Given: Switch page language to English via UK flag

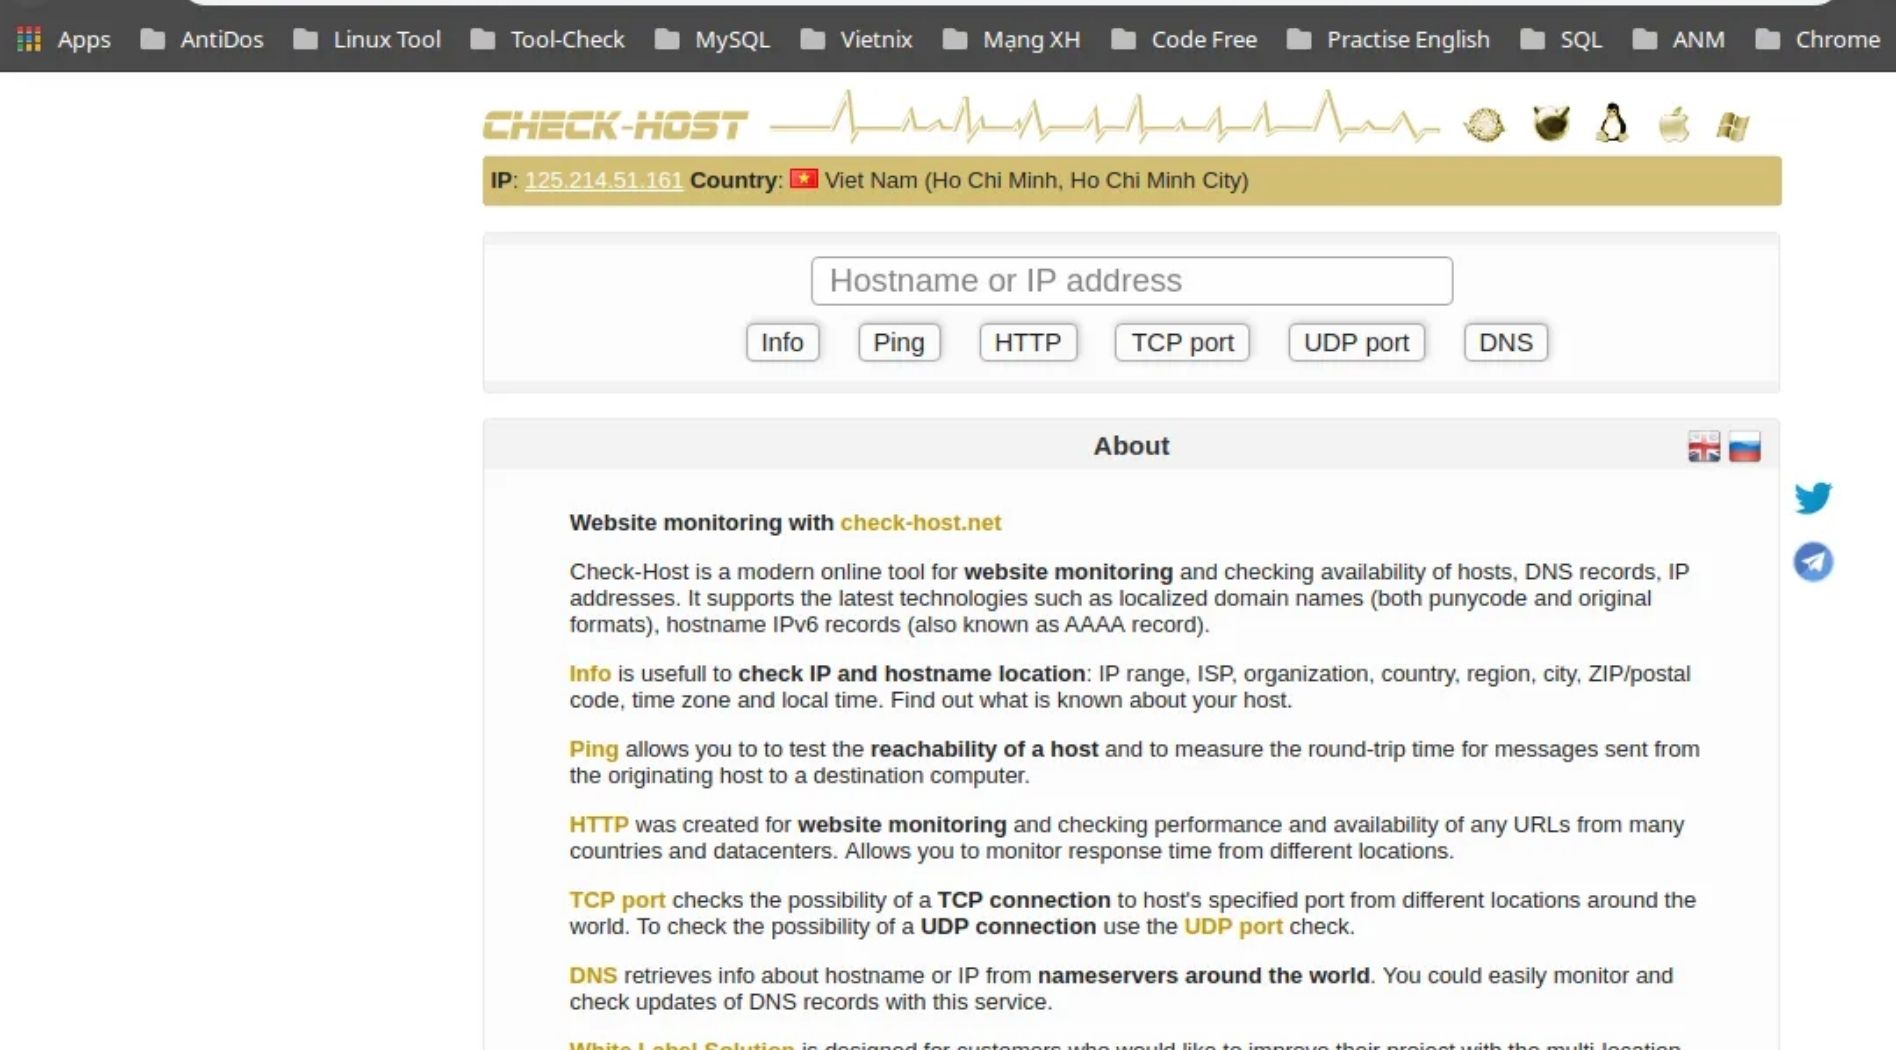Looking at the screenshot, I should [x=1704, y=447].
